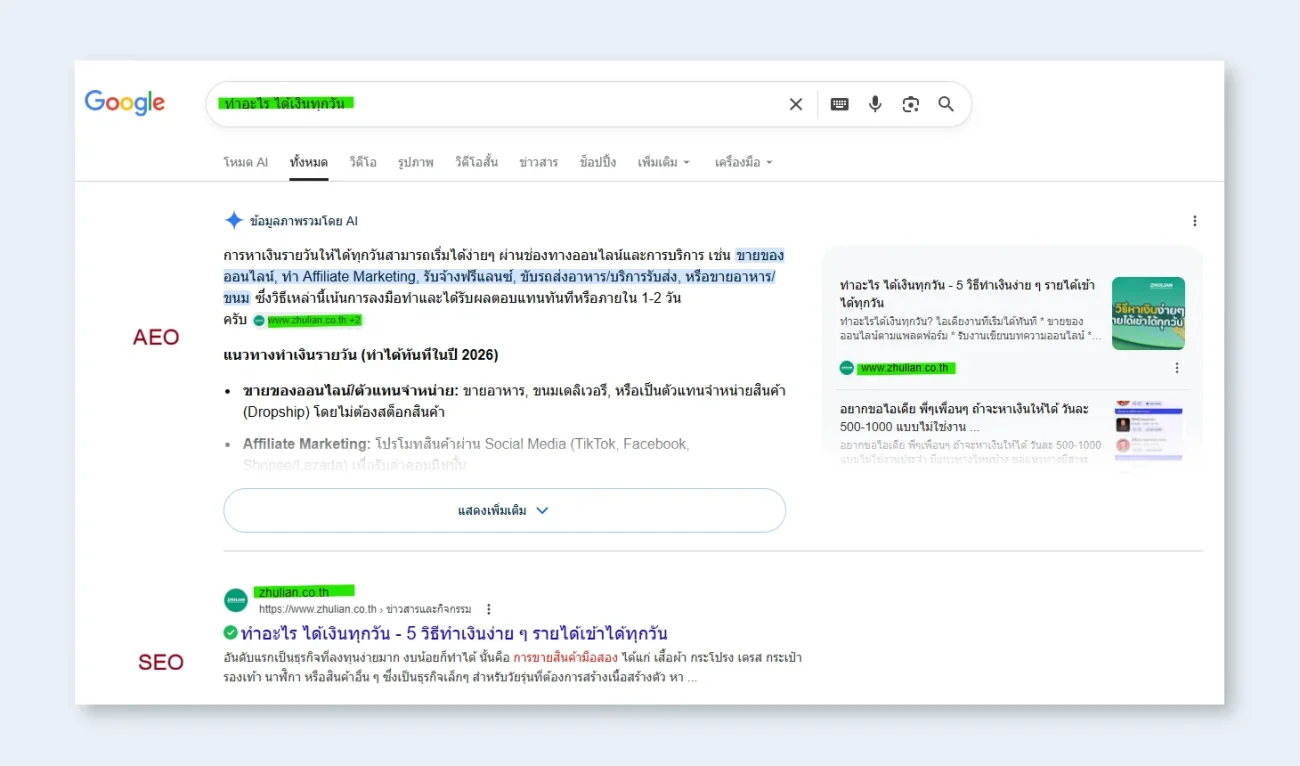Click the green zhulian source card thumbnail
Viewport: 1300px width, 766px height.
pos(1148,313)
